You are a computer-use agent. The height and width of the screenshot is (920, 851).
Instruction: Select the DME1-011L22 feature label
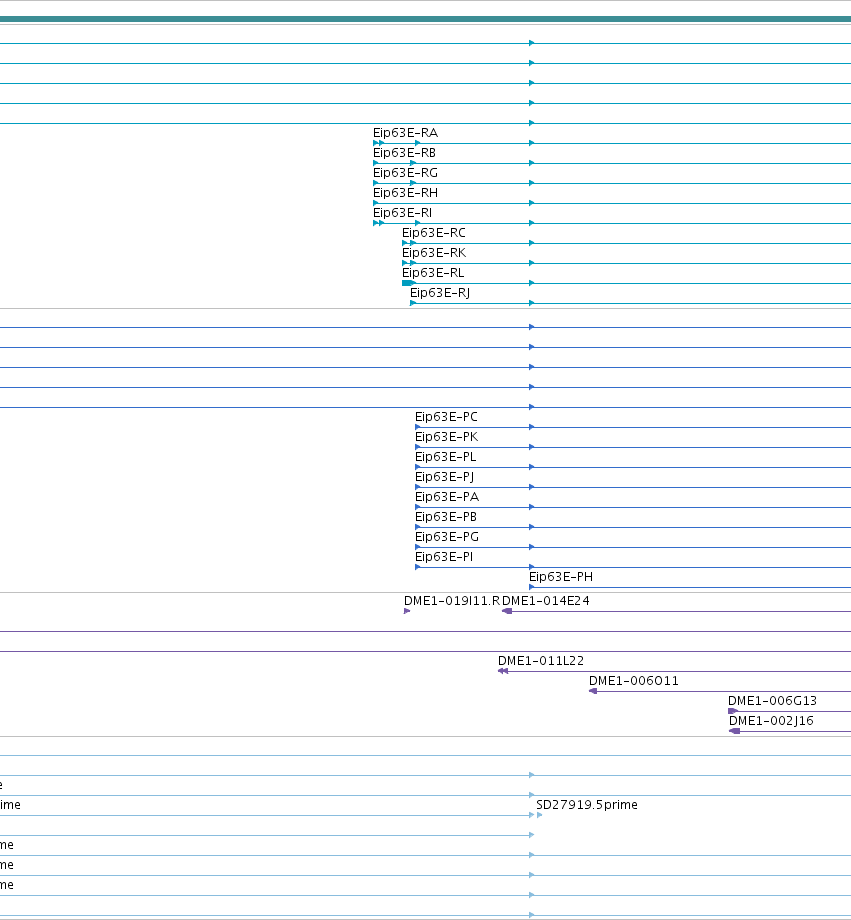click(541, 661)
